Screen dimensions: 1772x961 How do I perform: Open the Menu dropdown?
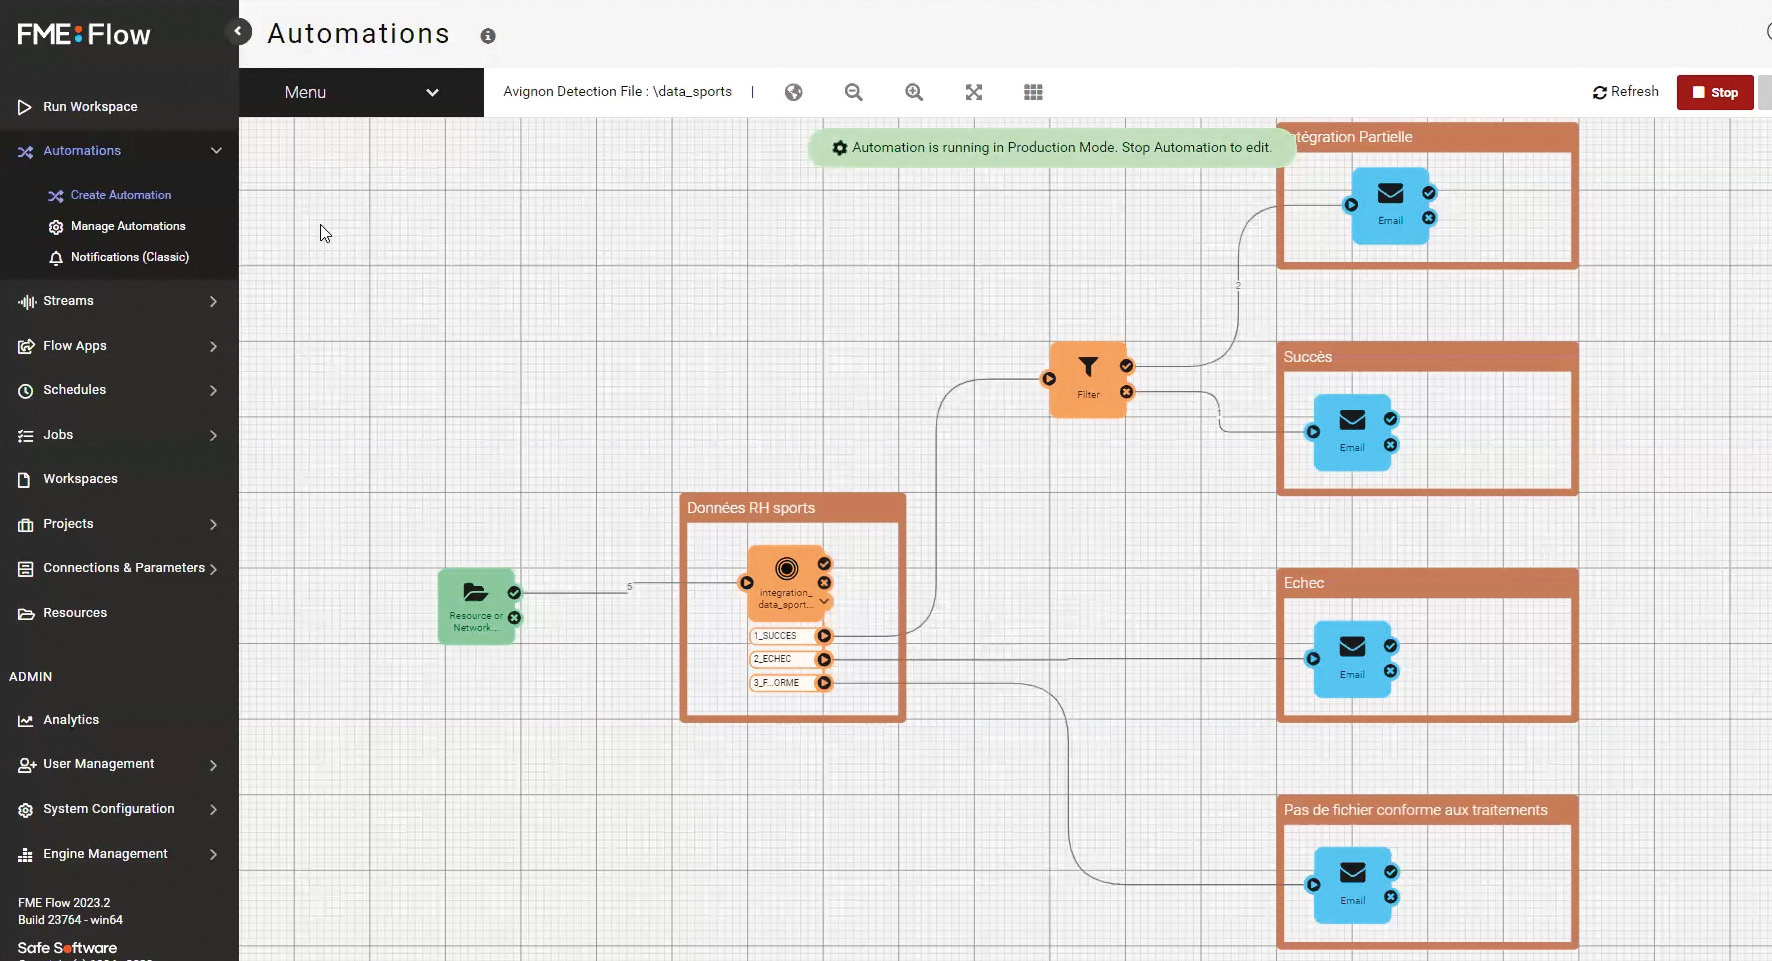[x=361, y=92]
